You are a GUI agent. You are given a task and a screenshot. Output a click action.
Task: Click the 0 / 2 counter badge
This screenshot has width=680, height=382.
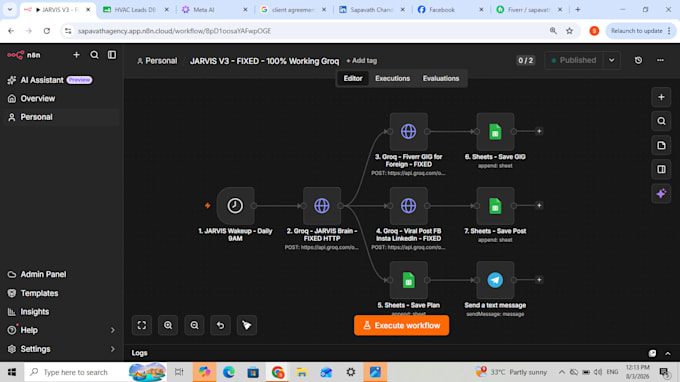pos(526,61)
